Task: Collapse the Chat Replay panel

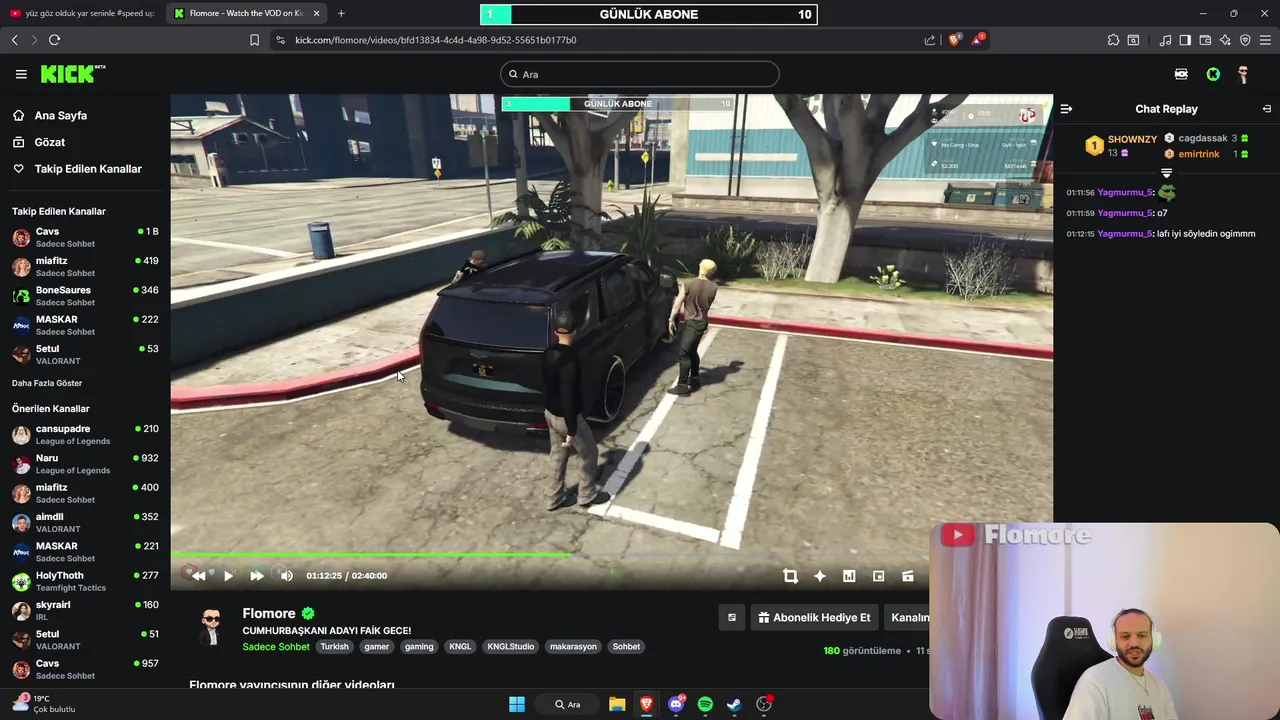Action: tap(1066, 109)
